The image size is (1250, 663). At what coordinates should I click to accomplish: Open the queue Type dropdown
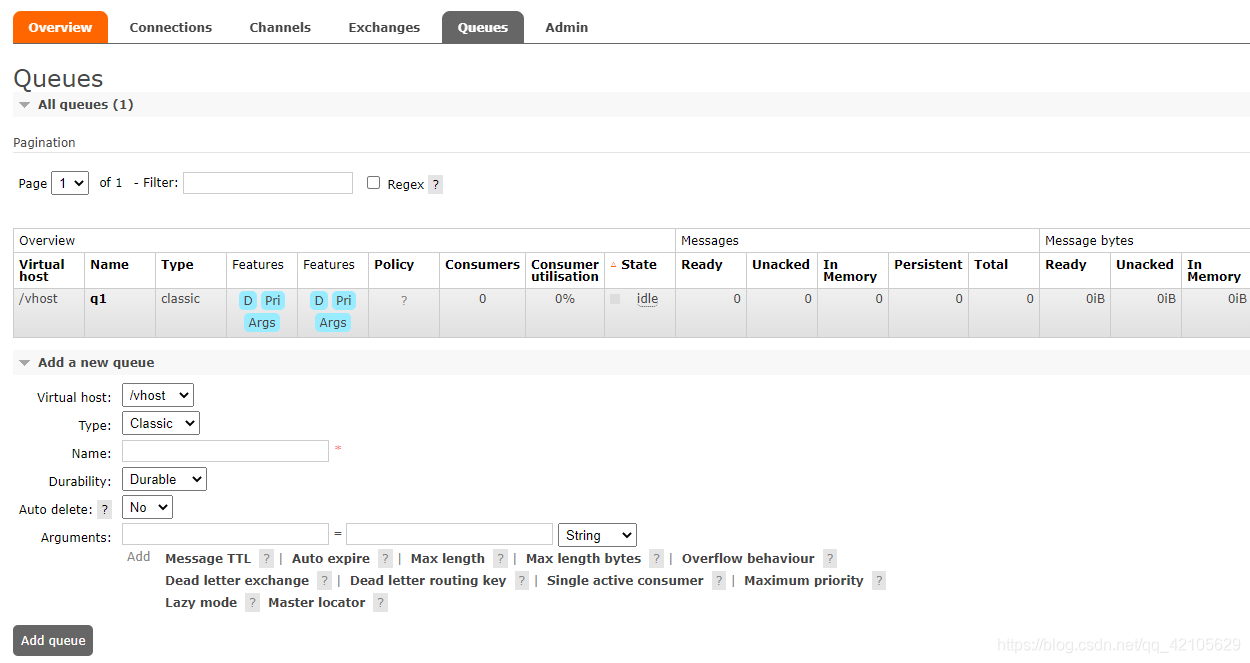pos(161,424)
